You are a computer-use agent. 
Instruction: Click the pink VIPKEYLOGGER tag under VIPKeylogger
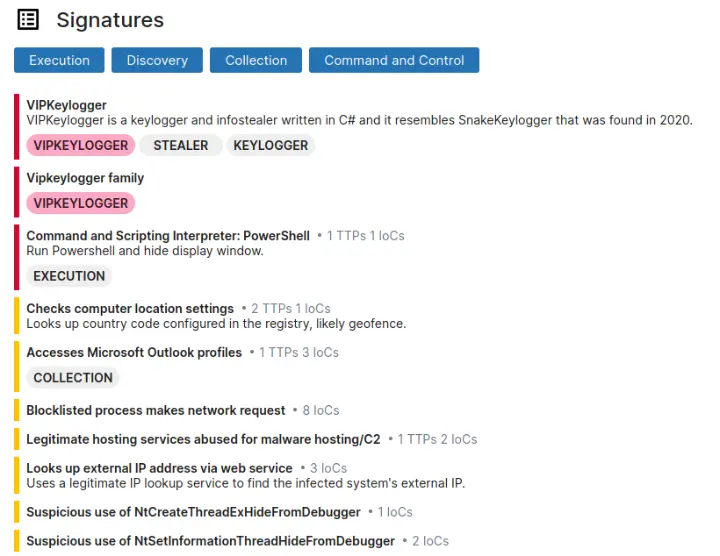81,145
